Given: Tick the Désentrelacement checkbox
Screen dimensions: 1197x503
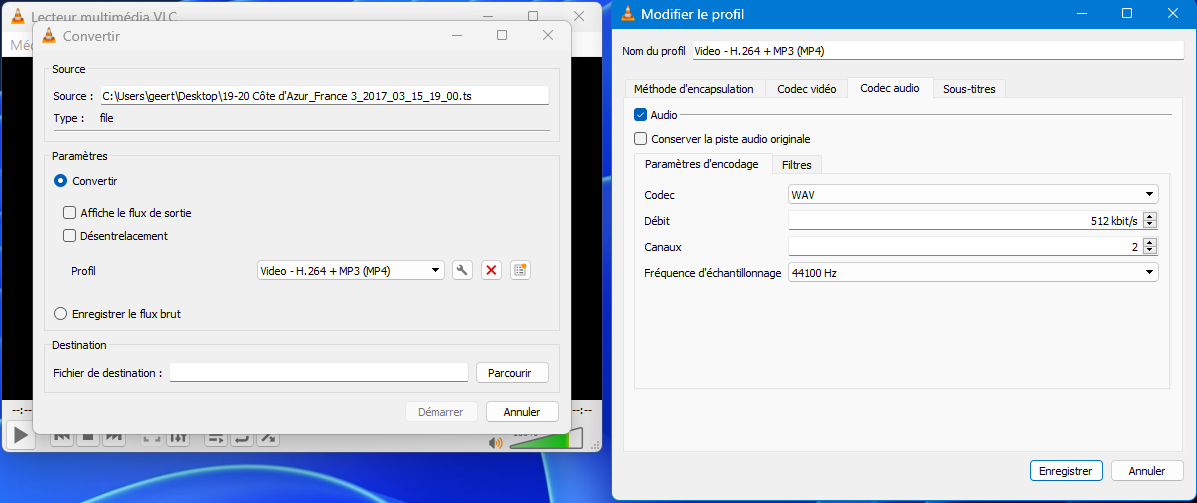Looking at the screenshot, I should (70, 236).
